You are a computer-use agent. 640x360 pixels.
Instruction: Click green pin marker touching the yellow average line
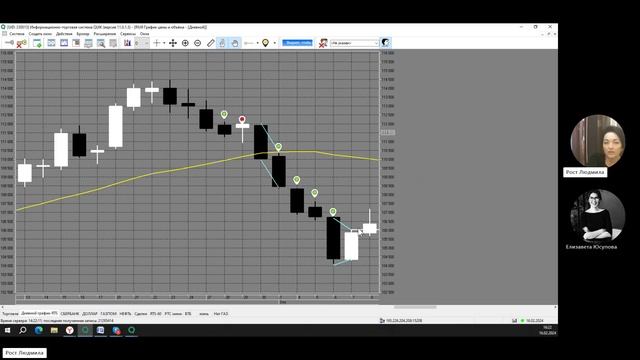point(278,147)
